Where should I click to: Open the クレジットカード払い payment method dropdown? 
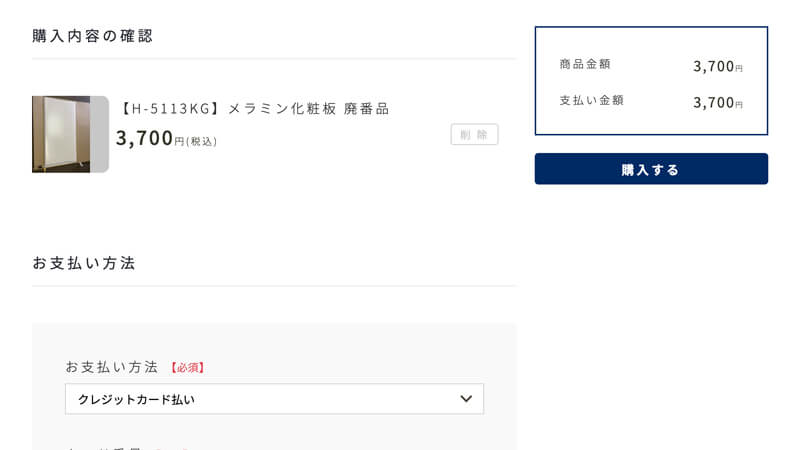[274, 399]
